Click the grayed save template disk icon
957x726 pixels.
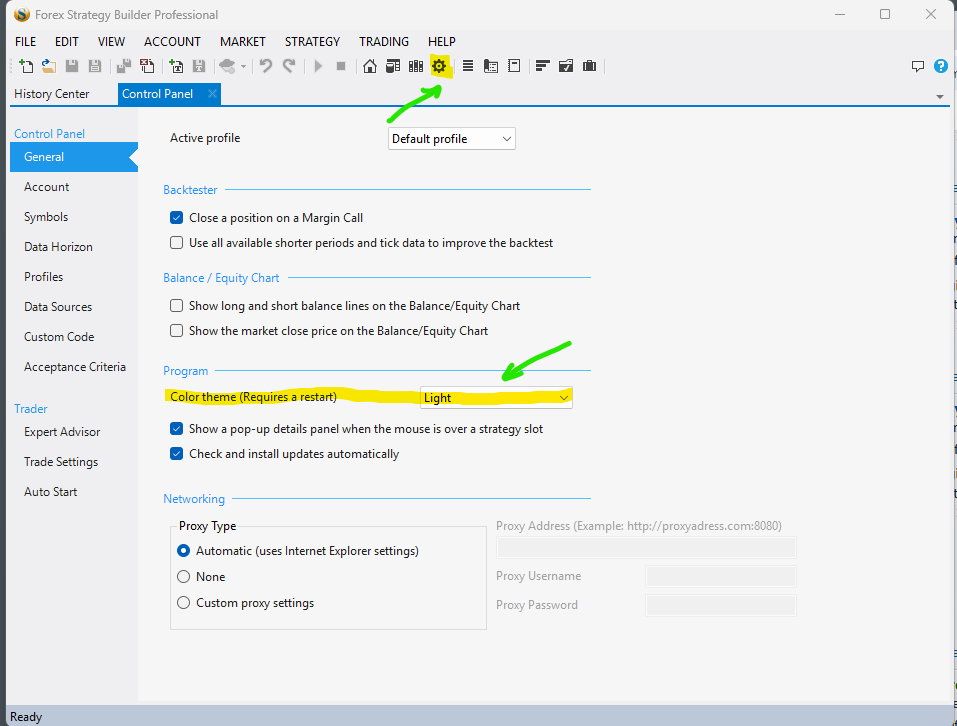tap(199, 66)
